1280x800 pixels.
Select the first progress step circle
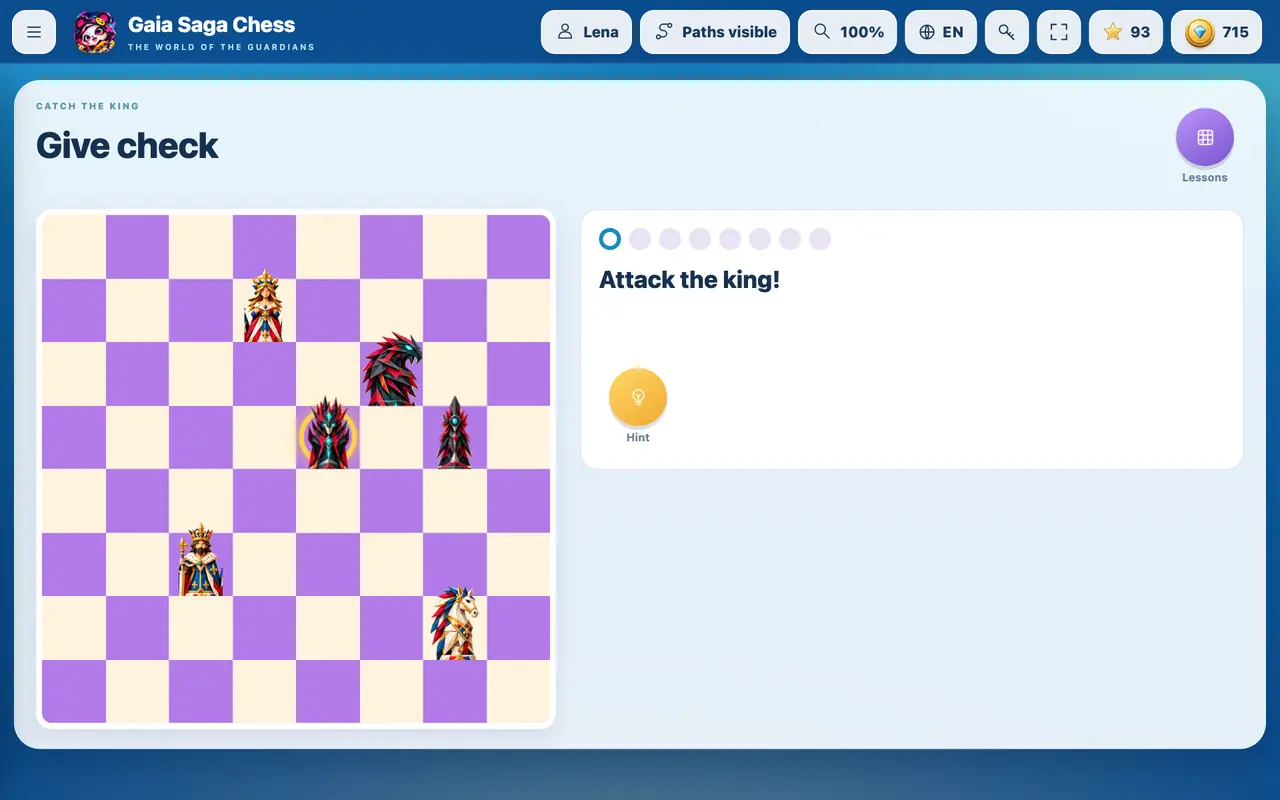[610, 239]
